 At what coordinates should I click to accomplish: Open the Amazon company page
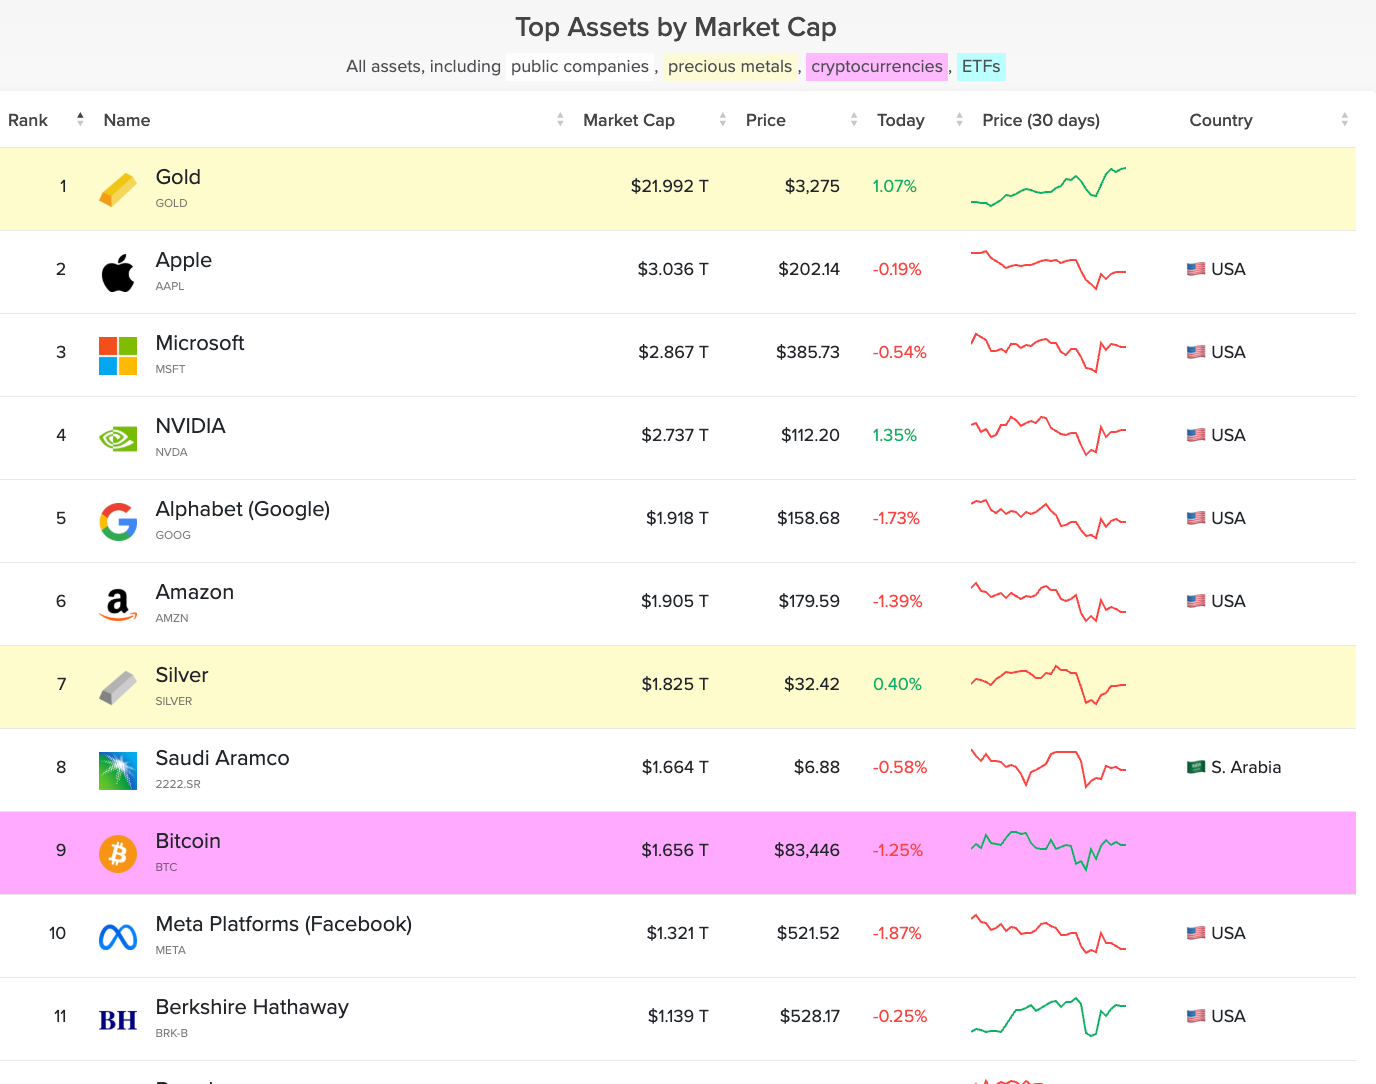[x=195, y=592]
